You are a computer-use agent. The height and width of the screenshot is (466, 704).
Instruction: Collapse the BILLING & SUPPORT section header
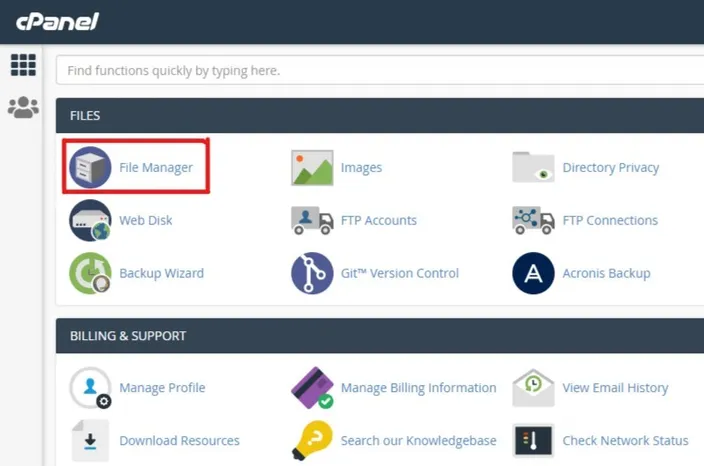380,336
